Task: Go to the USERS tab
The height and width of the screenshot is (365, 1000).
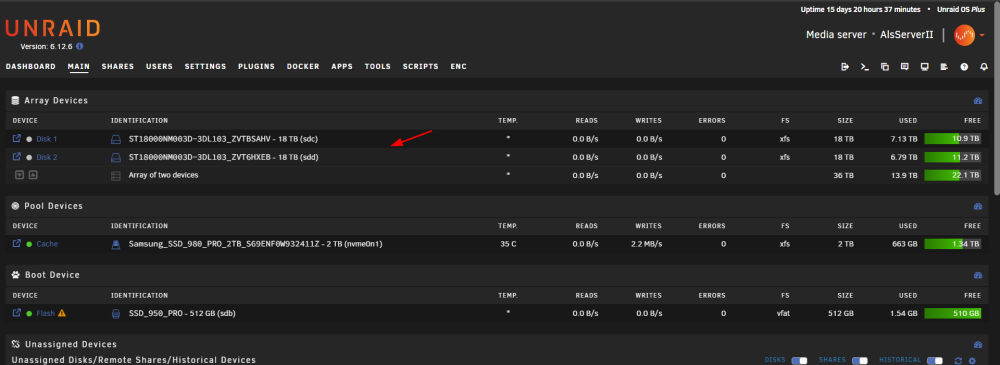Action: click(x=159, y=66)
